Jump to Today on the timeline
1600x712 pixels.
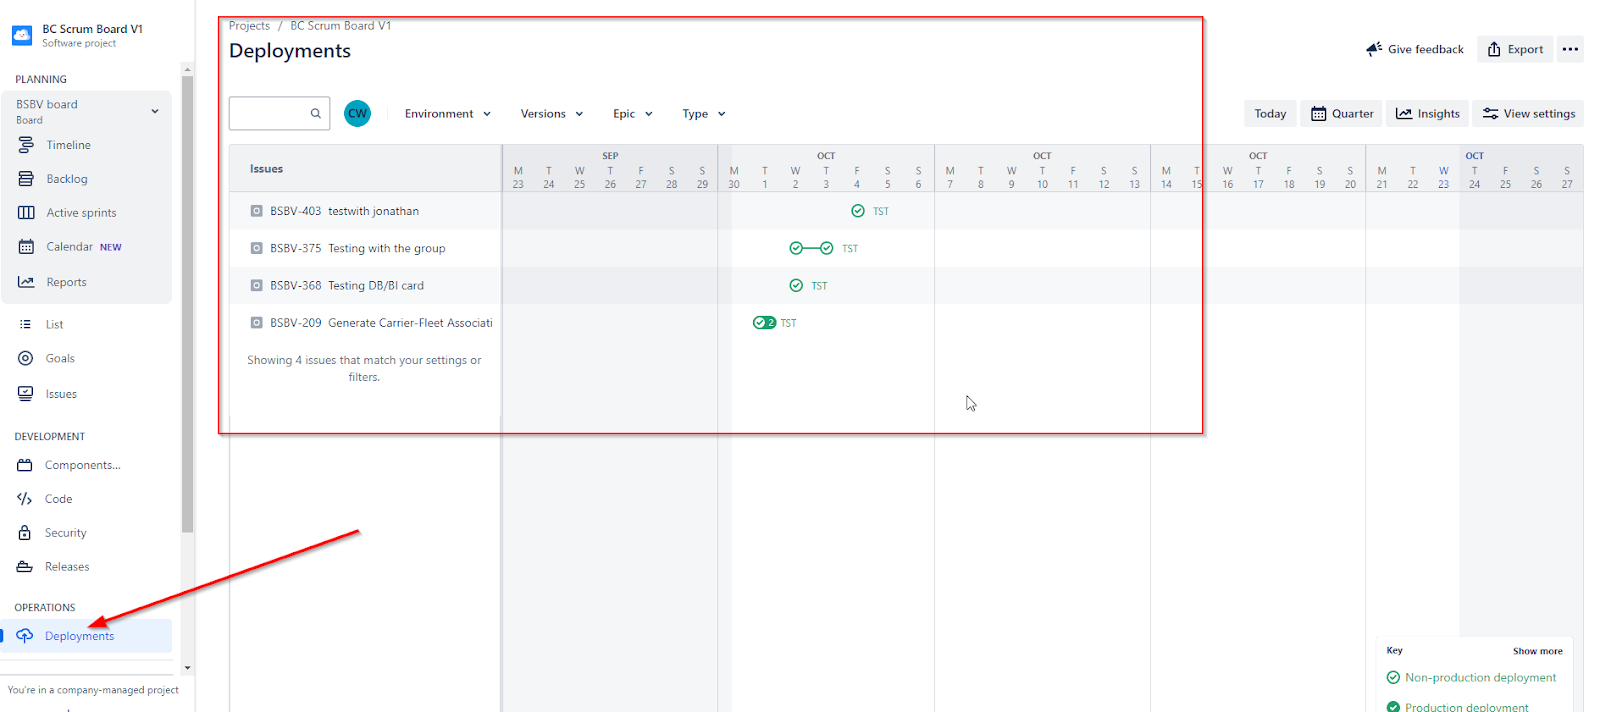click(x=1270, y=114)
